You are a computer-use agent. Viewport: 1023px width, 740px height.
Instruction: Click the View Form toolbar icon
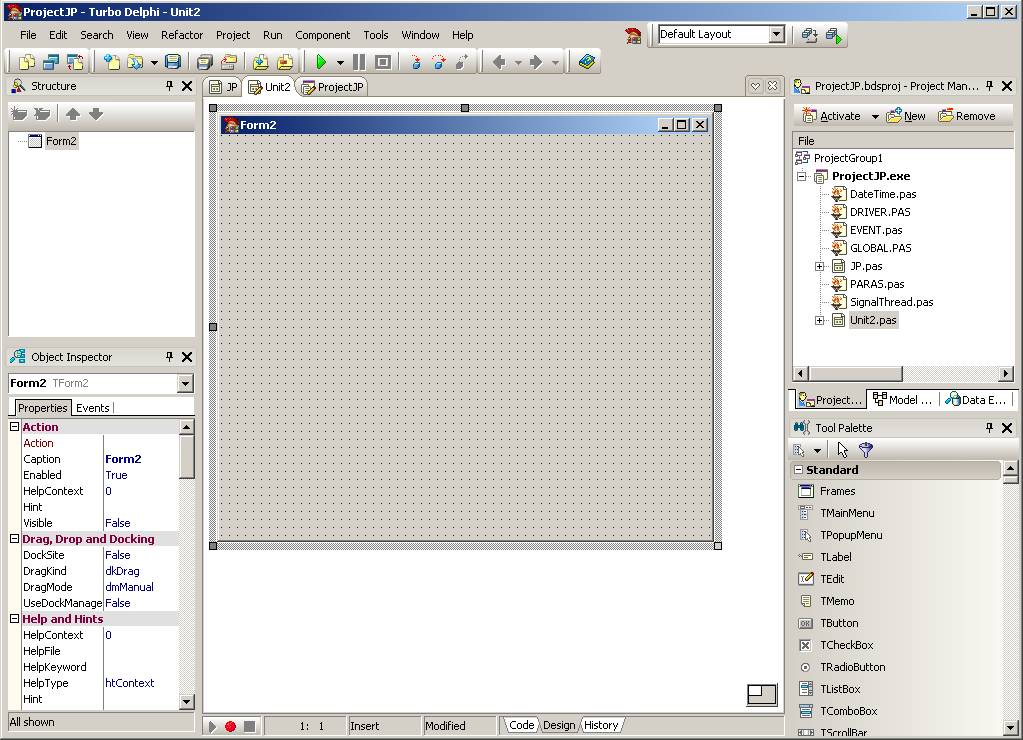tap(51, 62)
